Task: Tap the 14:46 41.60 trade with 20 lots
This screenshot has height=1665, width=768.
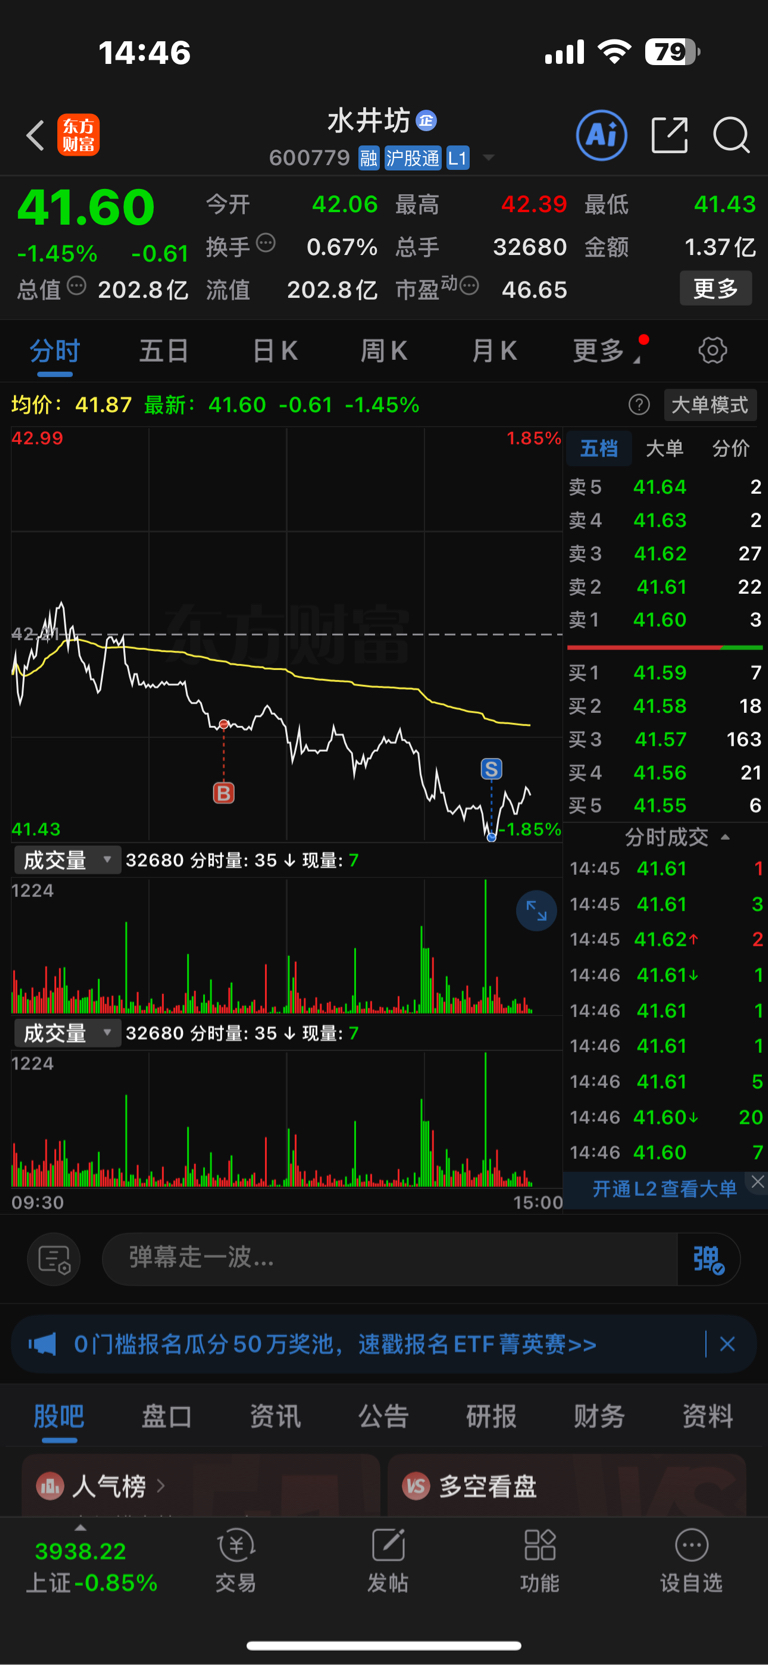Action: (666, 1117)
